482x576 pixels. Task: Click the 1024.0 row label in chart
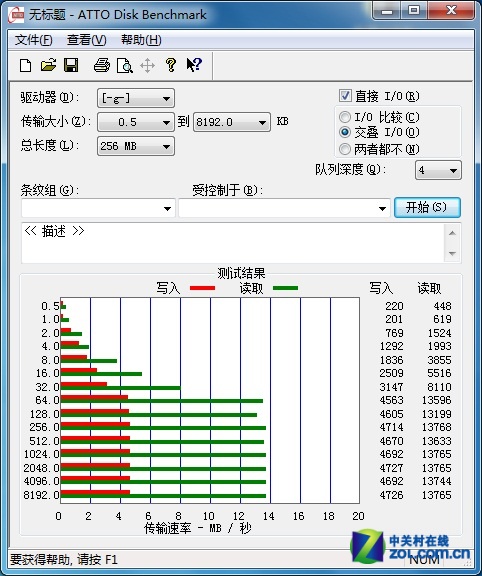[41, 454]
